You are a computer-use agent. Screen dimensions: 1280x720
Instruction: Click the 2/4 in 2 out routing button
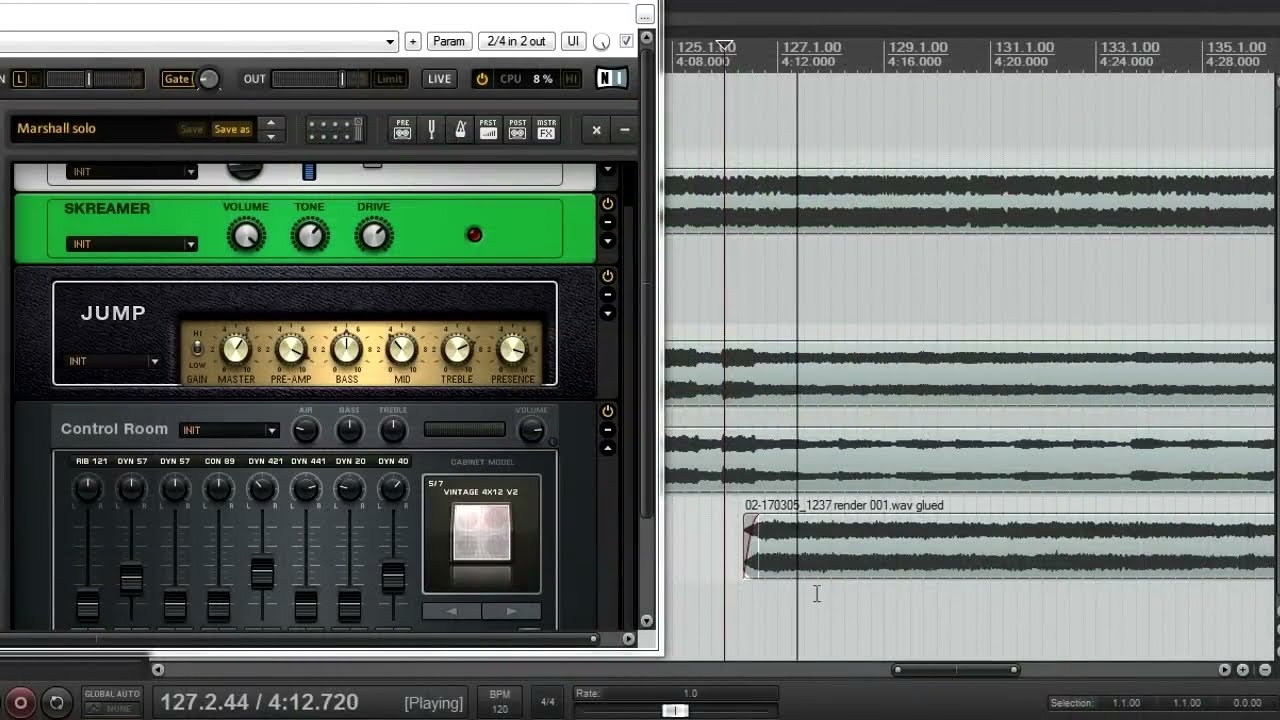pos(516,41)
